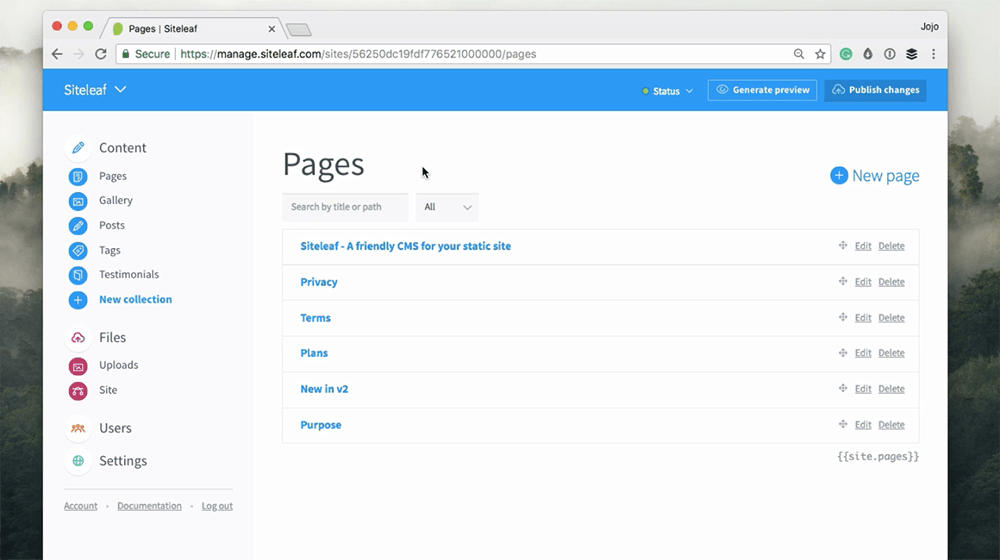Screen dimensions: 1000x560
Task: Open the Gallery collection icon
Action: pyautogui.click(x=78, y=201)
